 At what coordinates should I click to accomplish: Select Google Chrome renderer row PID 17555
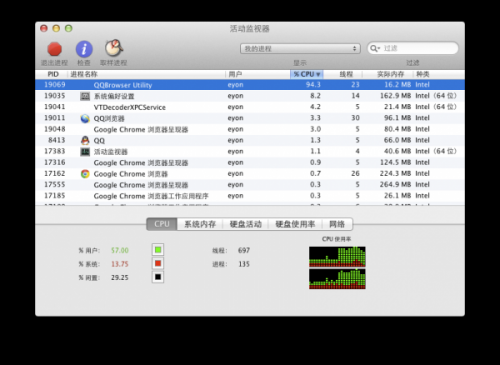tap(250, 185)
